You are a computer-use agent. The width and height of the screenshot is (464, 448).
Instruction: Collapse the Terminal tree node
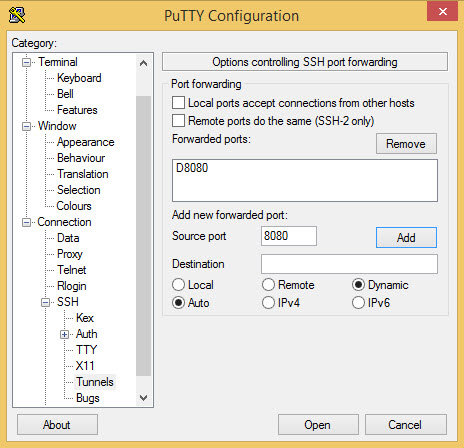(x=26, y=62)
